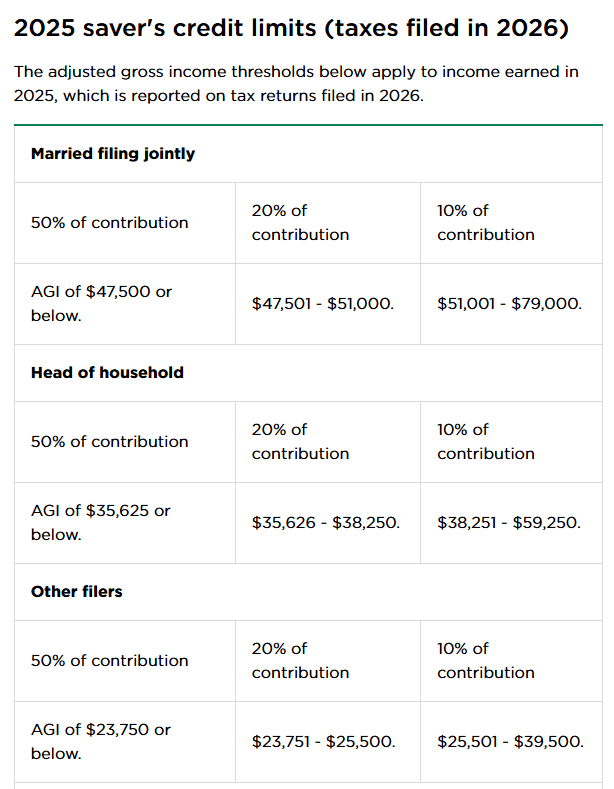Click "20% of contribution" under Married filing jointly
614x789 pixels.
click(x=301, y=223)
